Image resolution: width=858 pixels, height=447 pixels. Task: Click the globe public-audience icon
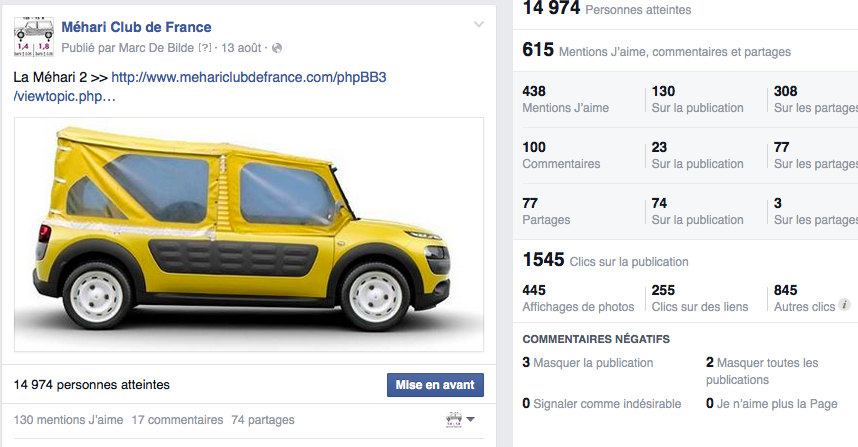coord(277,48)
